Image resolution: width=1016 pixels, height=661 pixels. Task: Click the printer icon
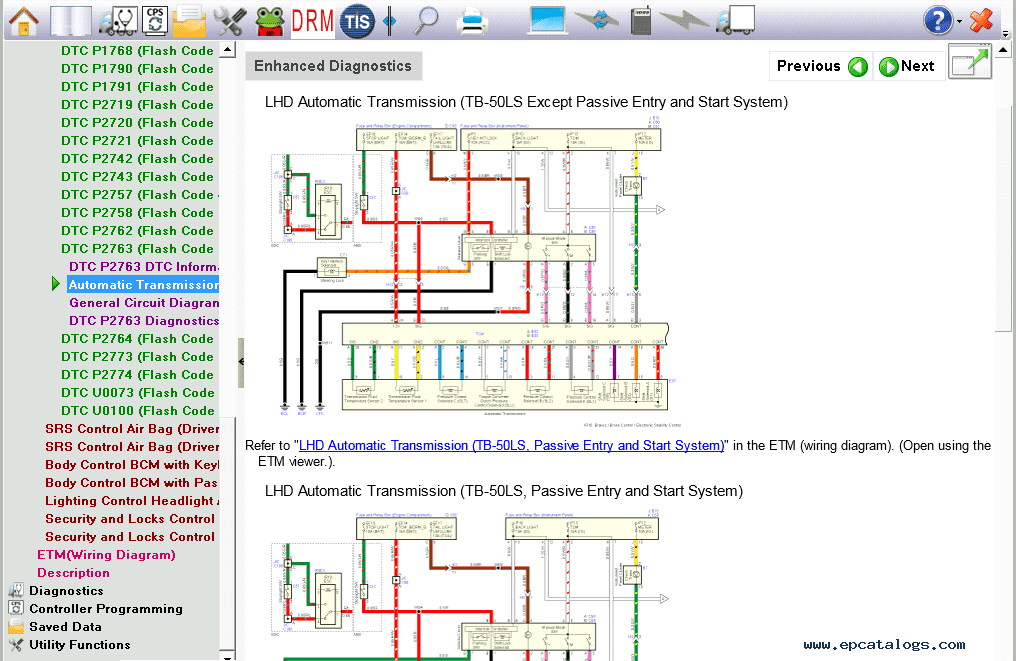[472, 21]
